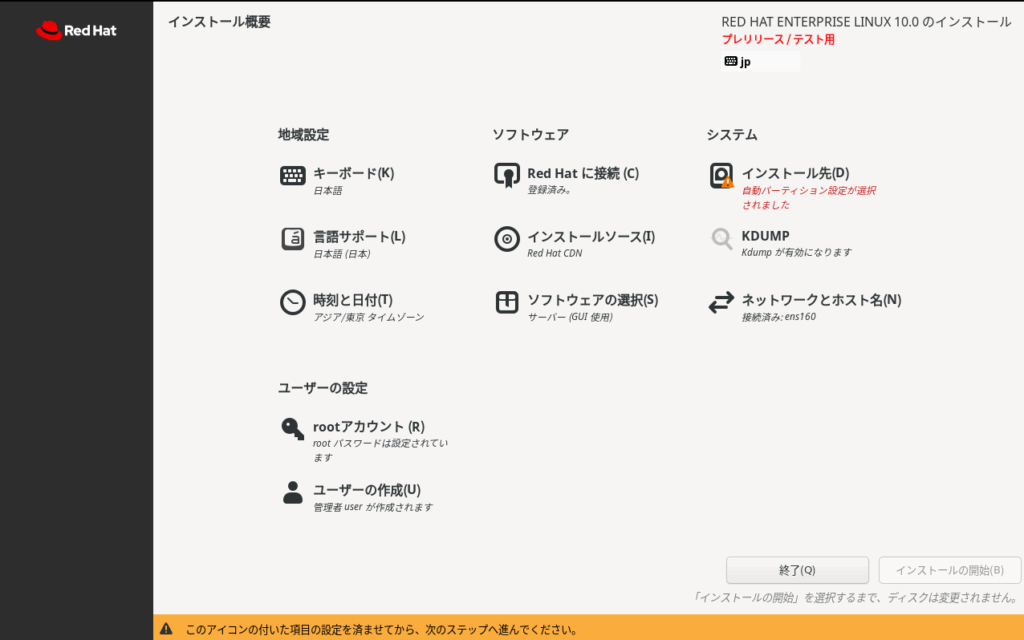The image size is (1024, 640).
Task: Click the jp keyboard layout indicator
Action: tap(759, 62)
